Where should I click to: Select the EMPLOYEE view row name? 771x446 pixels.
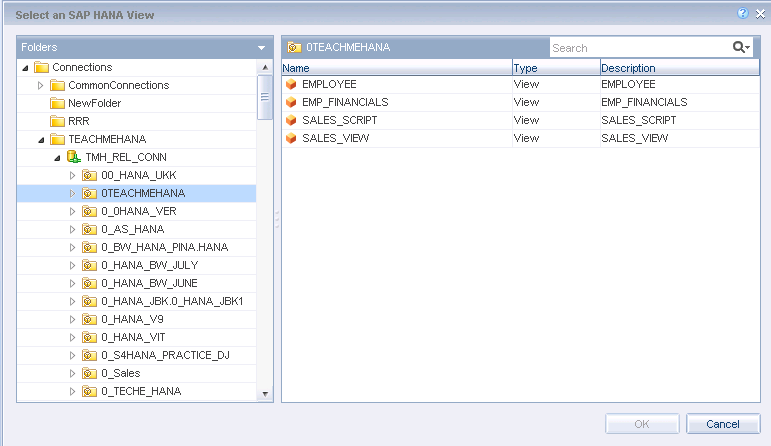coord(329,84)
